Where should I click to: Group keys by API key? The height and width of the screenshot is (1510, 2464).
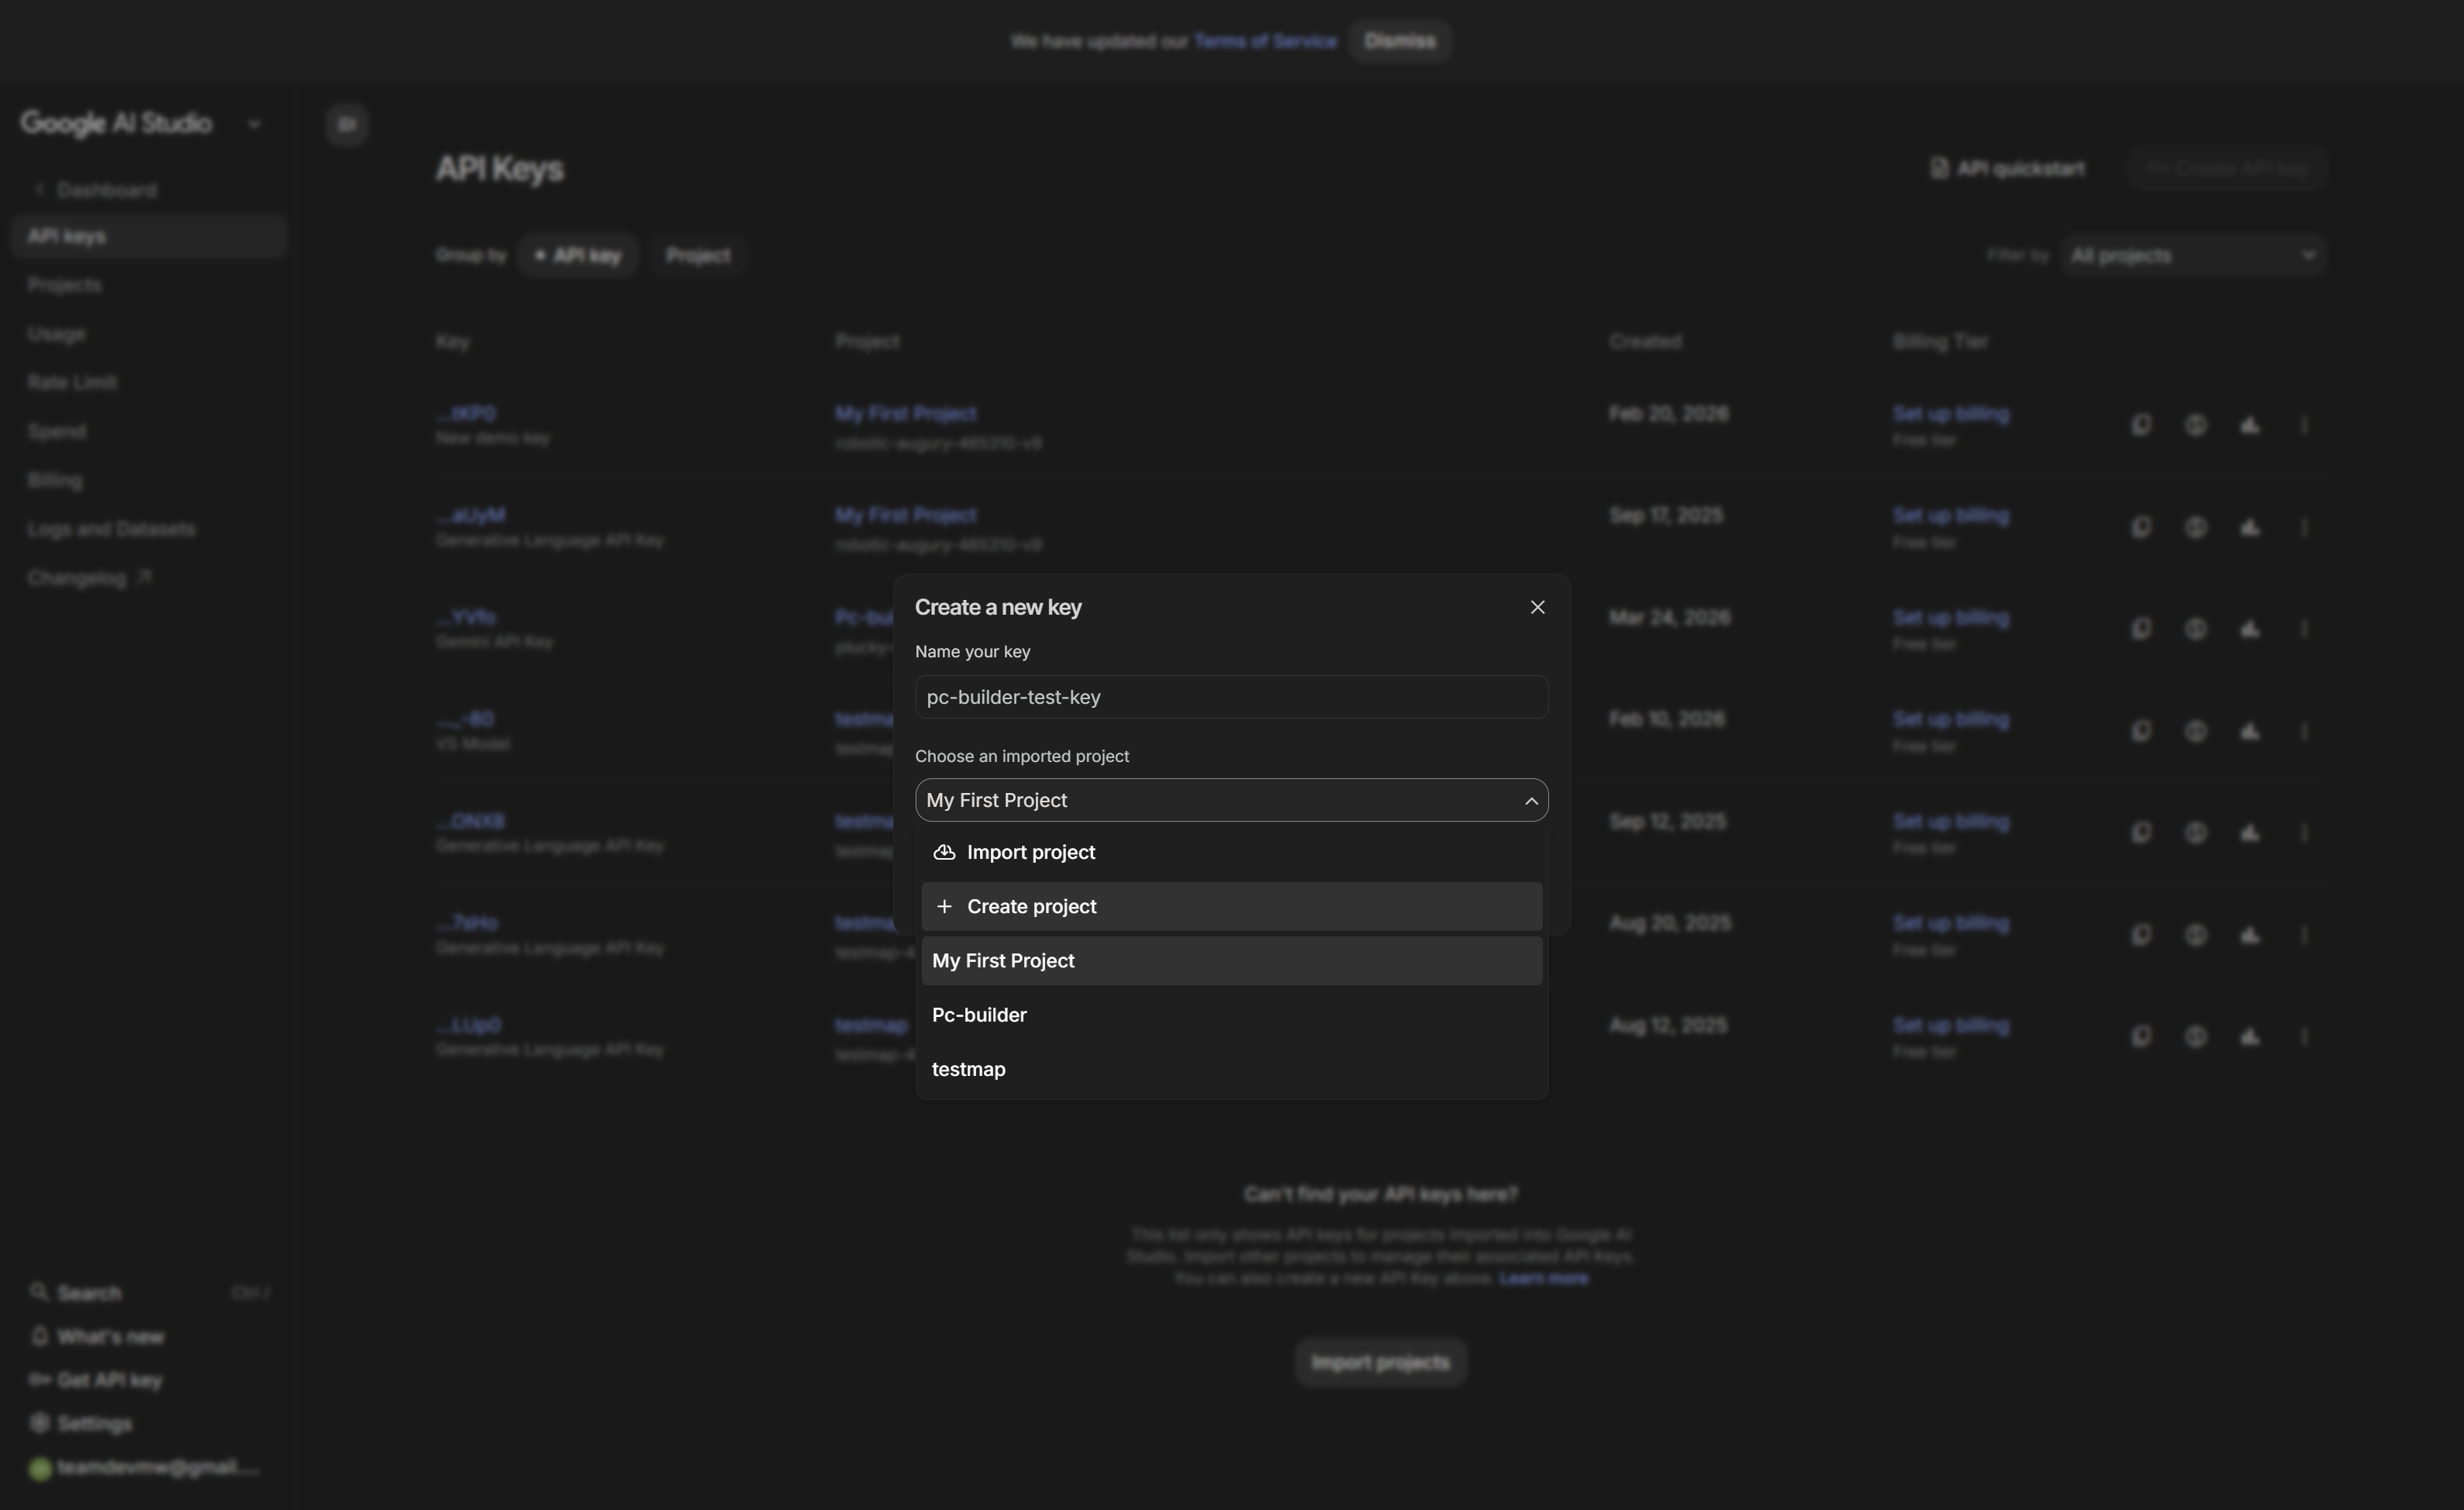(578, 256)
